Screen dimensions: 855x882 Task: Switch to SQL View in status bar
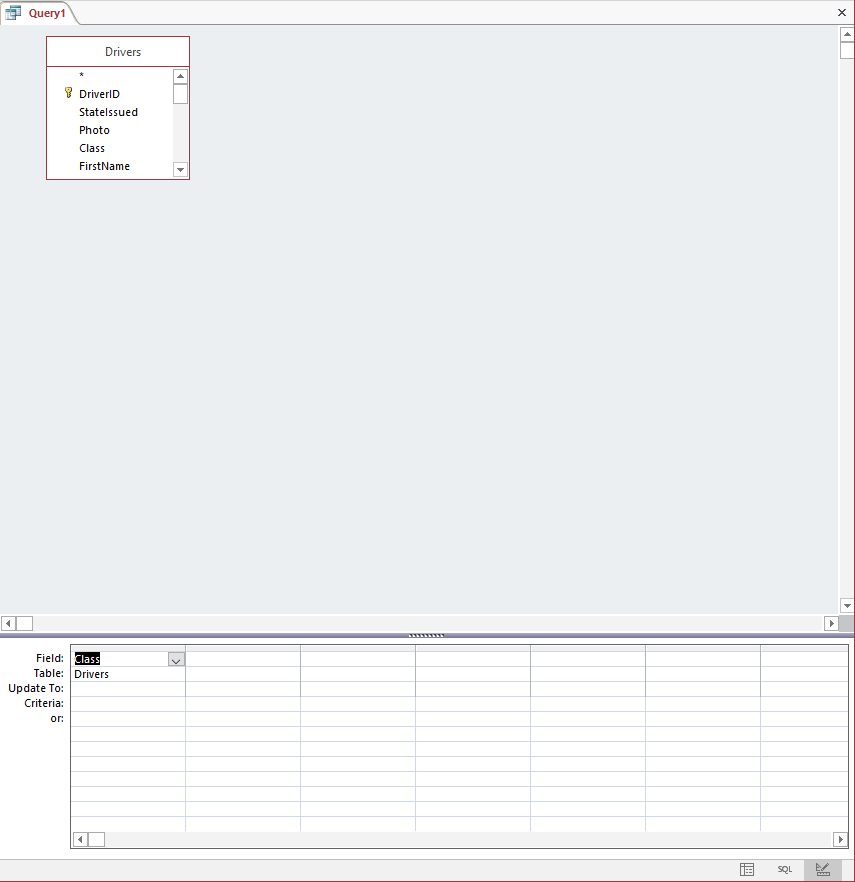tap(785, 869)
